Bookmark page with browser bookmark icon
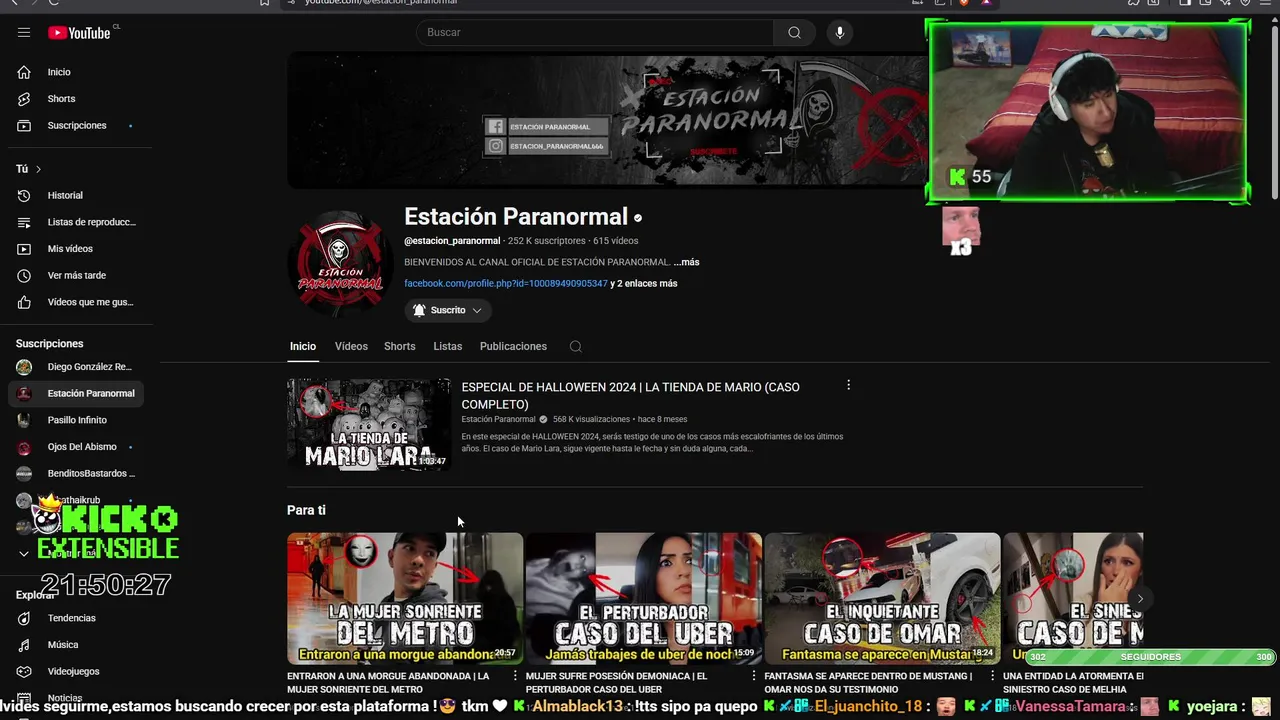 point(264,2)
